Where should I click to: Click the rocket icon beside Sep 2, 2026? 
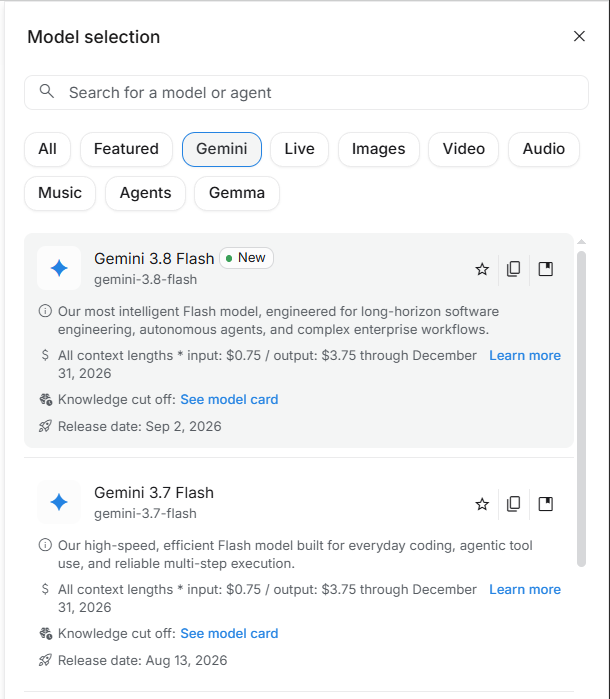click(45, 426)
